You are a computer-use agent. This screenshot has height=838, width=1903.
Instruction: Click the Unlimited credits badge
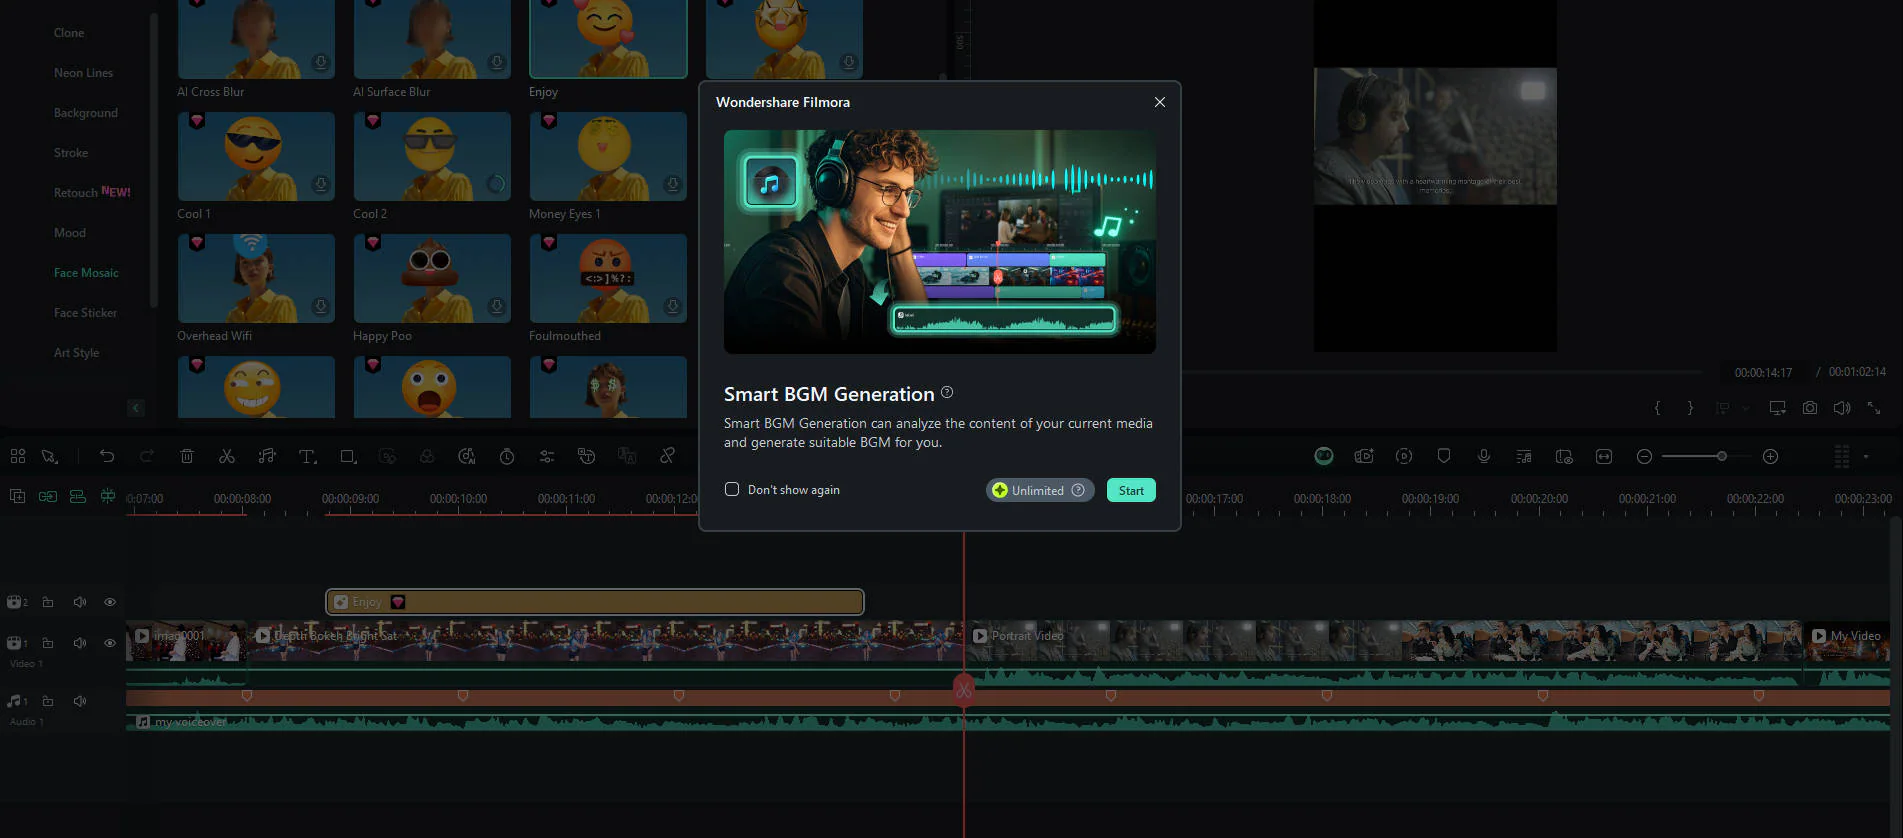(1040, 490)
